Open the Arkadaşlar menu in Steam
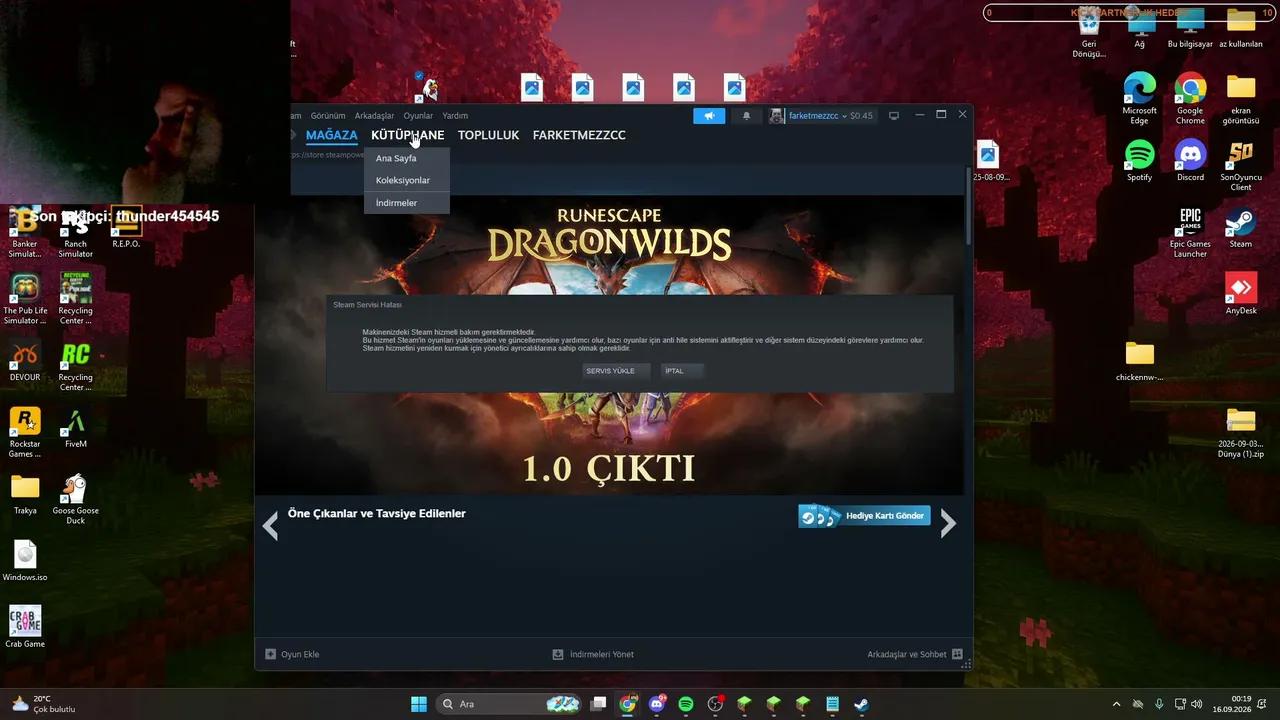The height and width of the screenshot is (720, 1280). pyautogui.click(x=374, y=116)
